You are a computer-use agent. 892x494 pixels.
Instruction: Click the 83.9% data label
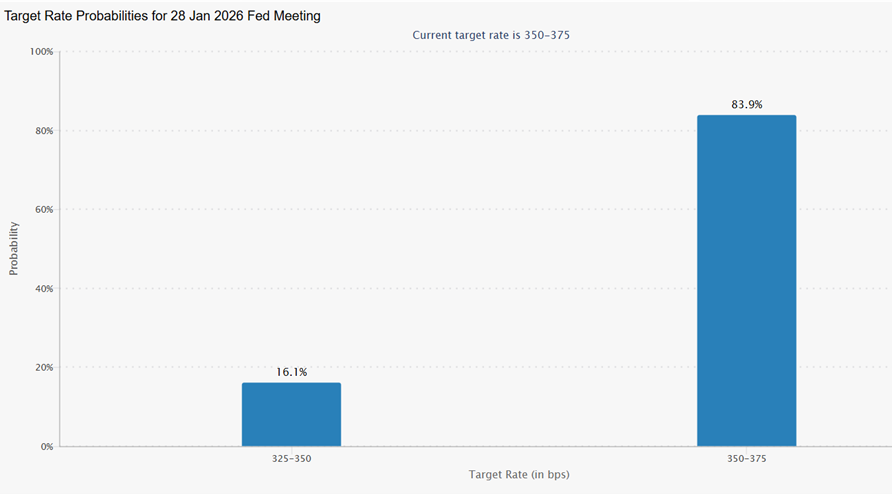[746, 104]
